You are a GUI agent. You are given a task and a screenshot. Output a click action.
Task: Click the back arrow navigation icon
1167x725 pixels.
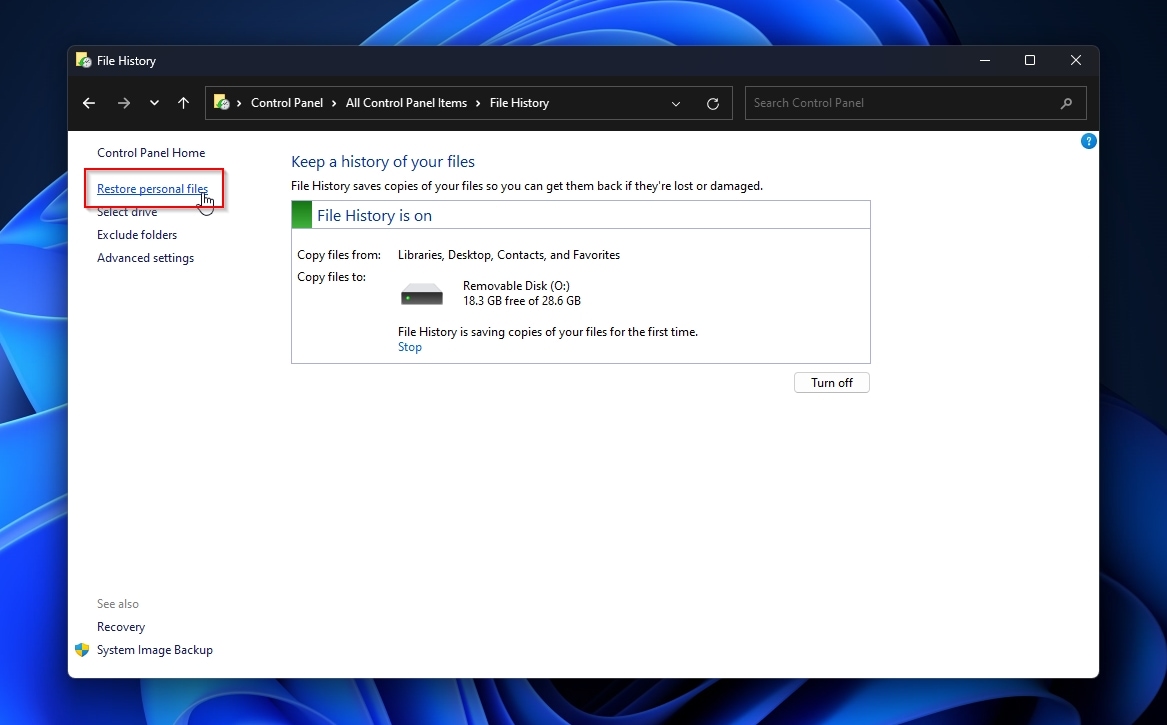(88, 102)
